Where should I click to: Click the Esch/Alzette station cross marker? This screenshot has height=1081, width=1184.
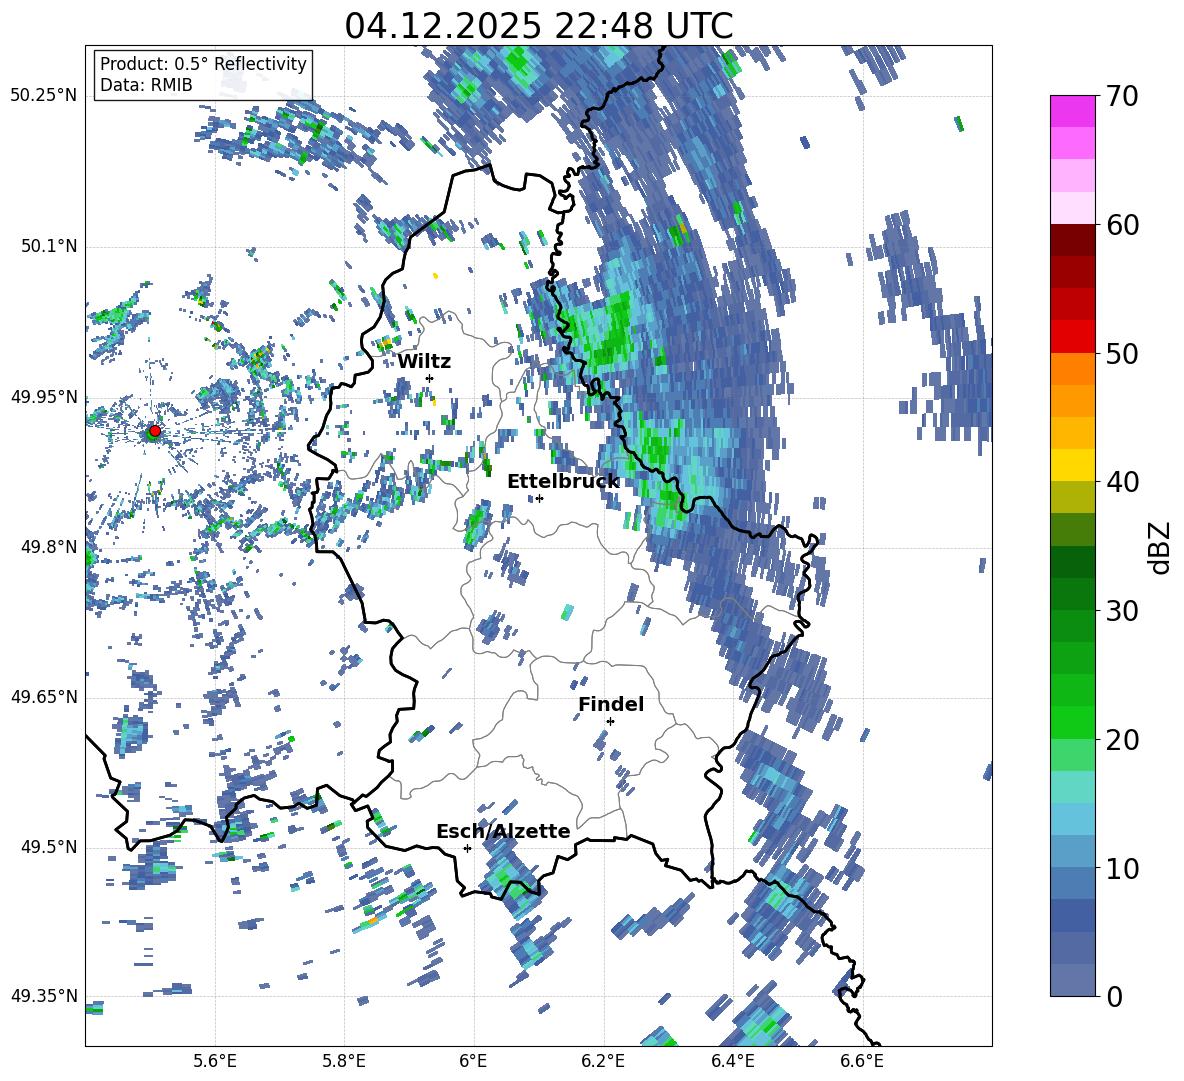click(x=467, y=848)
